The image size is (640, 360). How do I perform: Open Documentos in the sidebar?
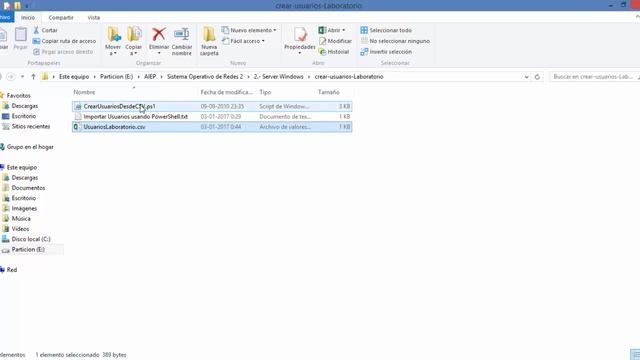pyautogui.click(x=28, y=188)
